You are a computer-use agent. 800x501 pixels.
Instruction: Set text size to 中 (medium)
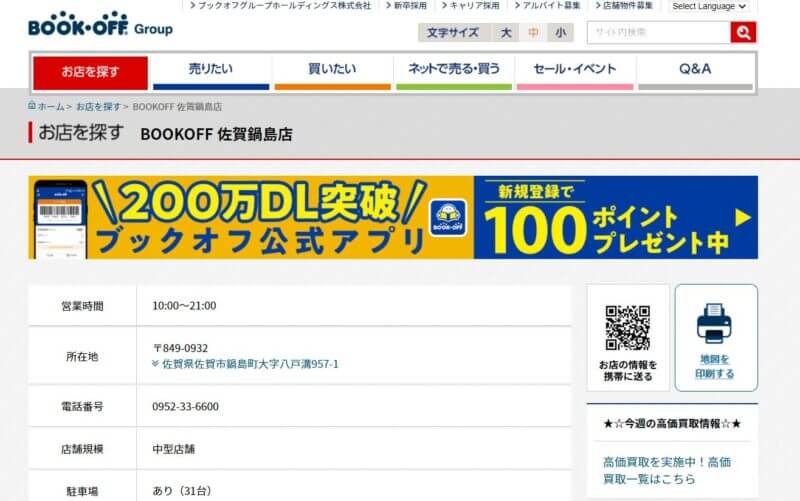coord(533,33)
